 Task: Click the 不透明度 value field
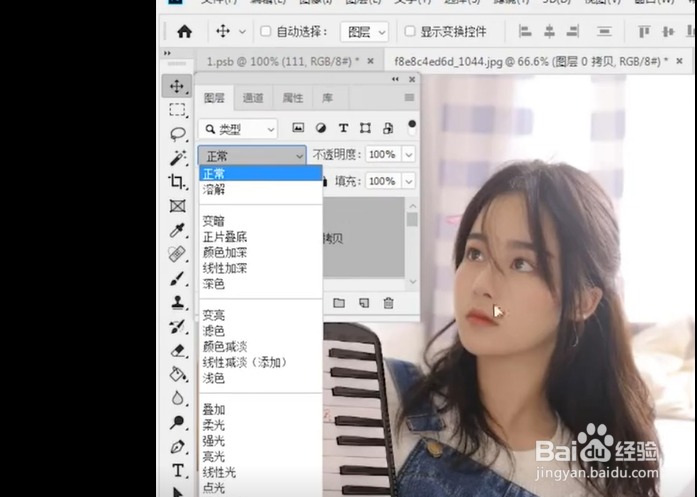[x=383, y=155]
